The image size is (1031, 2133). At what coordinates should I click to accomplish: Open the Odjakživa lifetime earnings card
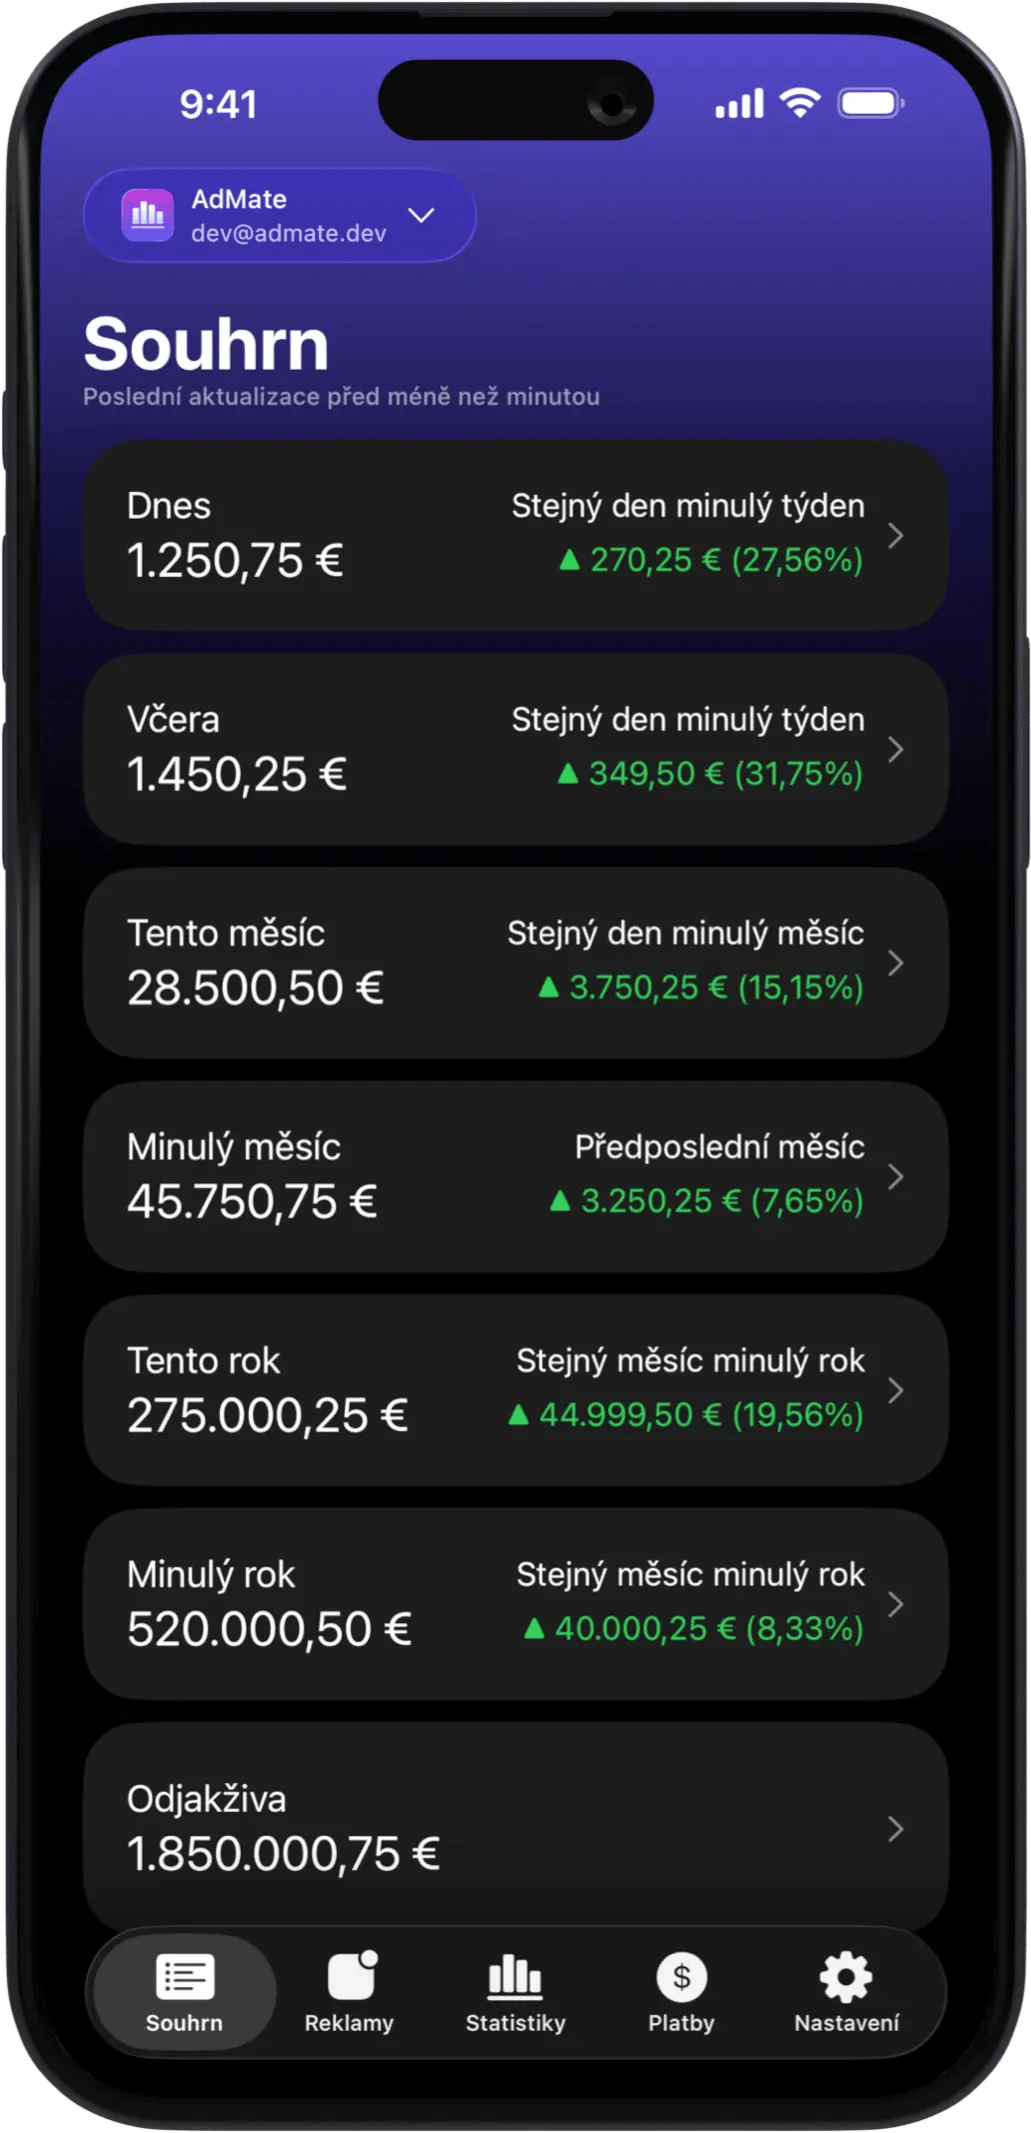pyautogui.click(x=515, y=1827)
